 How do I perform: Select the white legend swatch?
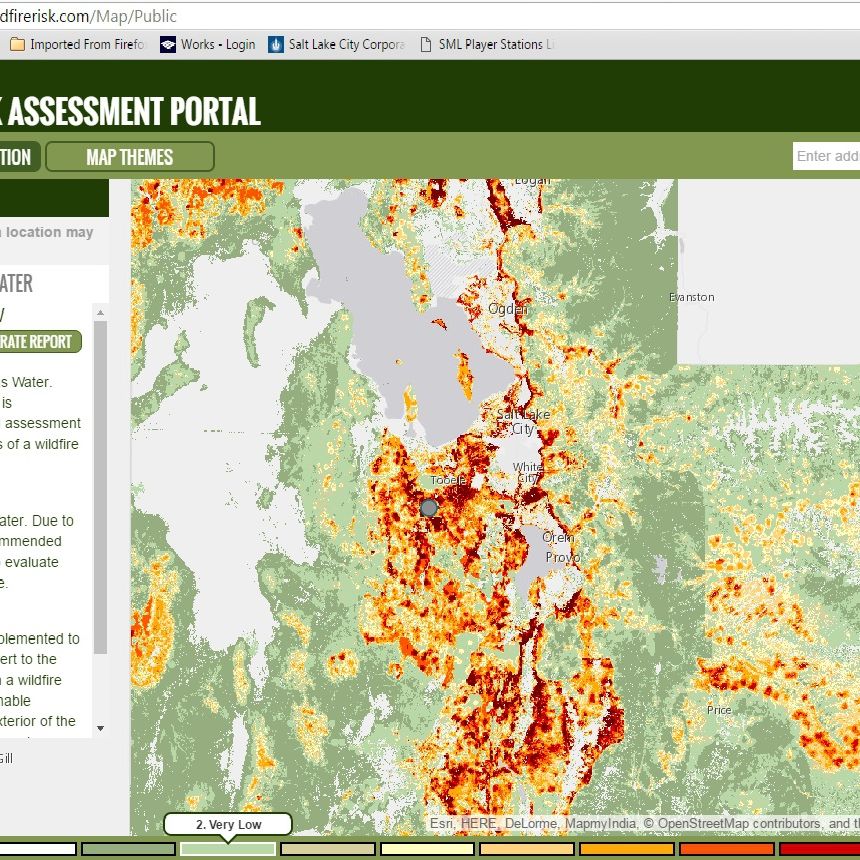click(38, 849)
